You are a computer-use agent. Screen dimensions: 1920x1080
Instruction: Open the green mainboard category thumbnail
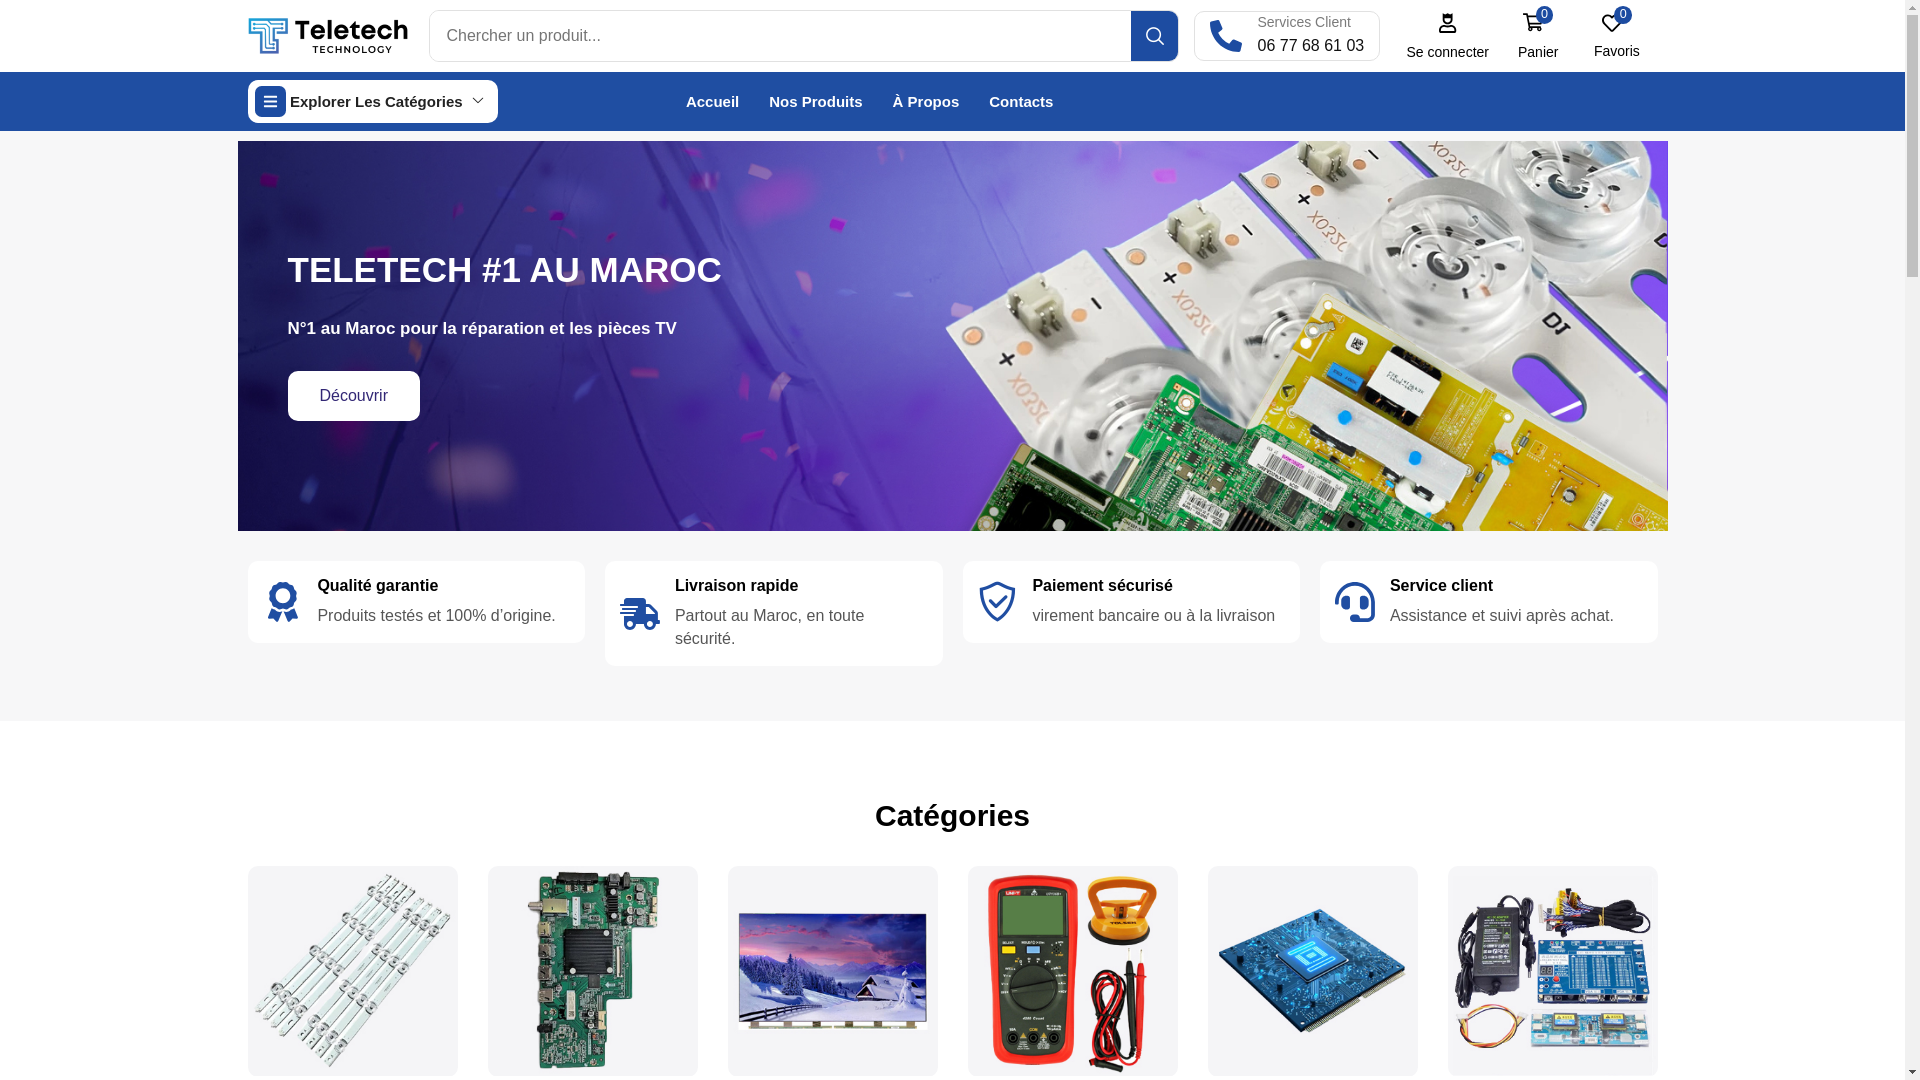point(593,971)
